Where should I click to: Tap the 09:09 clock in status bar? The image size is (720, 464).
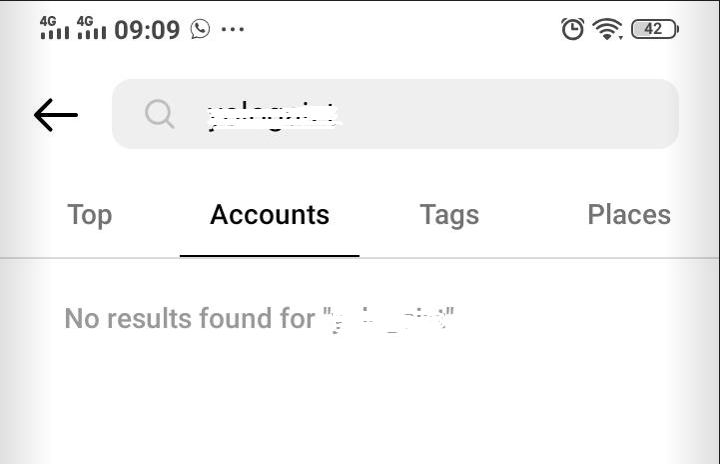[147, 29]
